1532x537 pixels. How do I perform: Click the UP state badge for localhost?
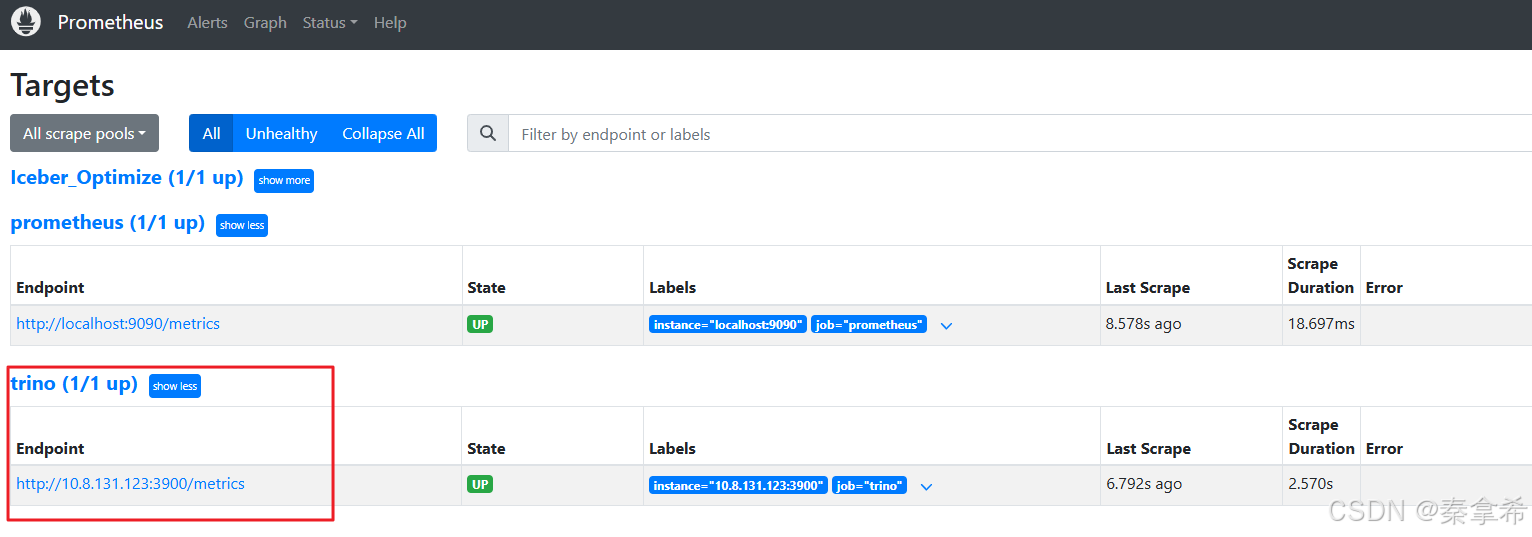480,324
